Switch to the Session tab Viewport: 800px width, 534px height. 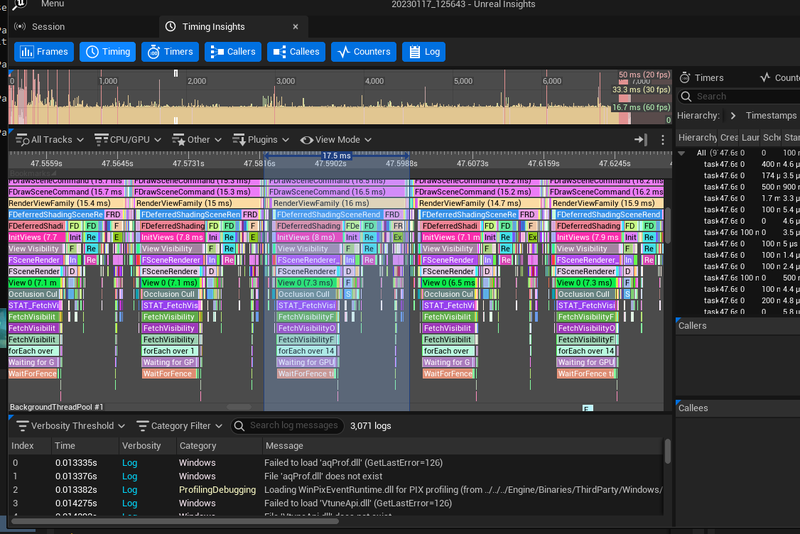(x=48, y=27)
